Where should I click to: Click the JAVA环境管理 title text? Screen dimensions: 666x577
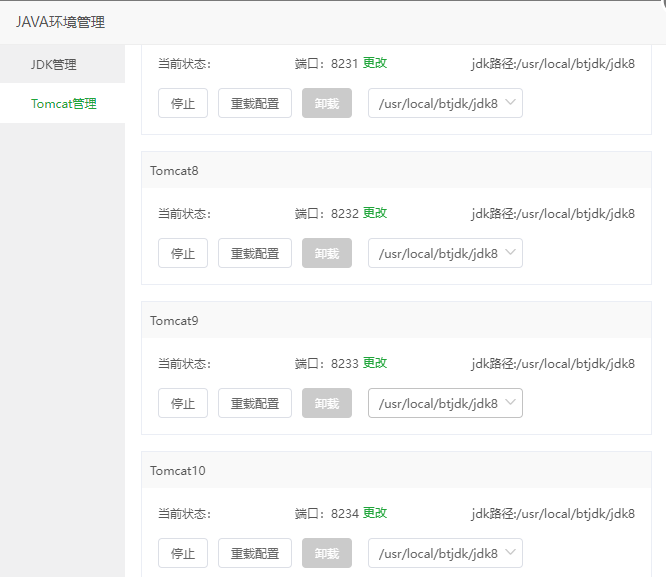click(x=60, y=22)
